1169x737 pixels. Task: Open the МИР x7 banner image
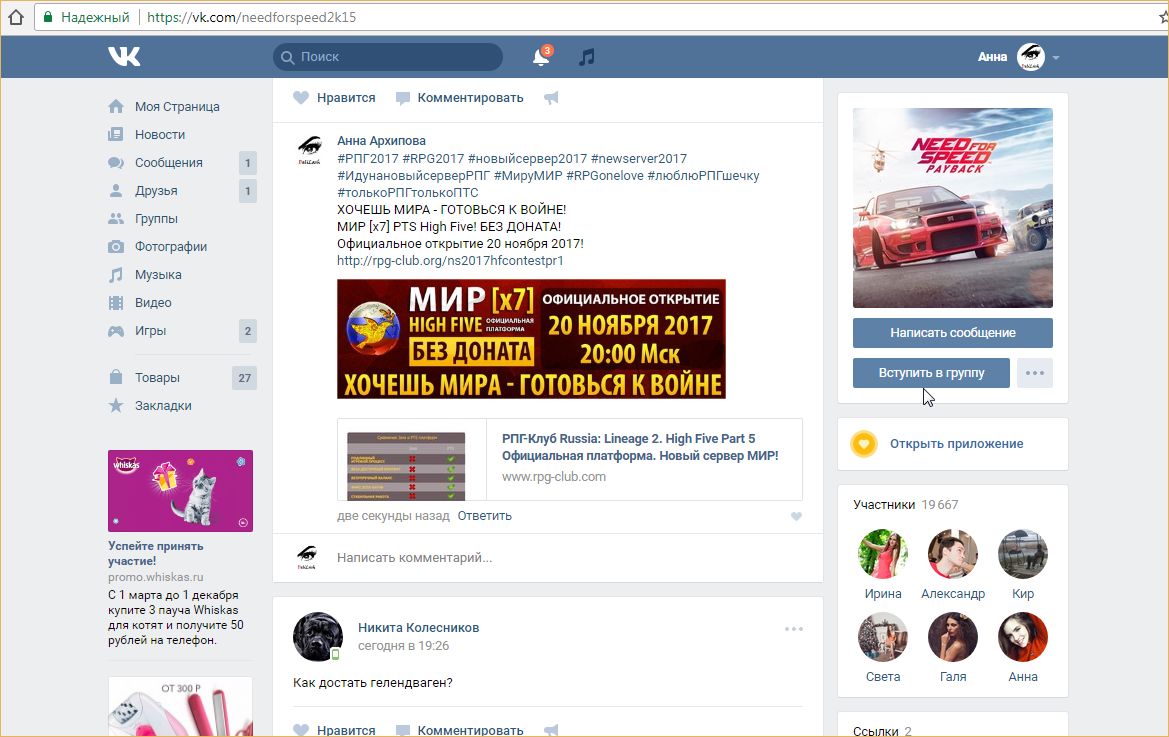click(531, 339)
